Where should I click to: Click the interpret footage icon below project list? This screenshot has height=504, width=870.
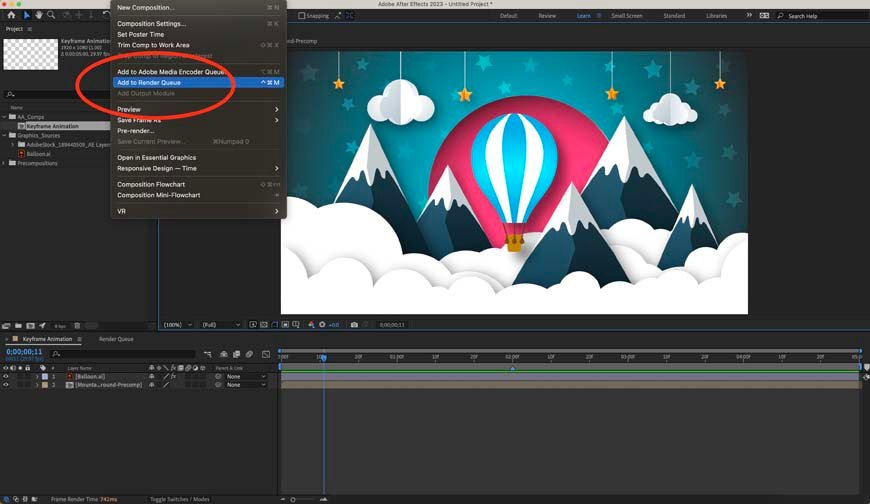pos(6,326)
